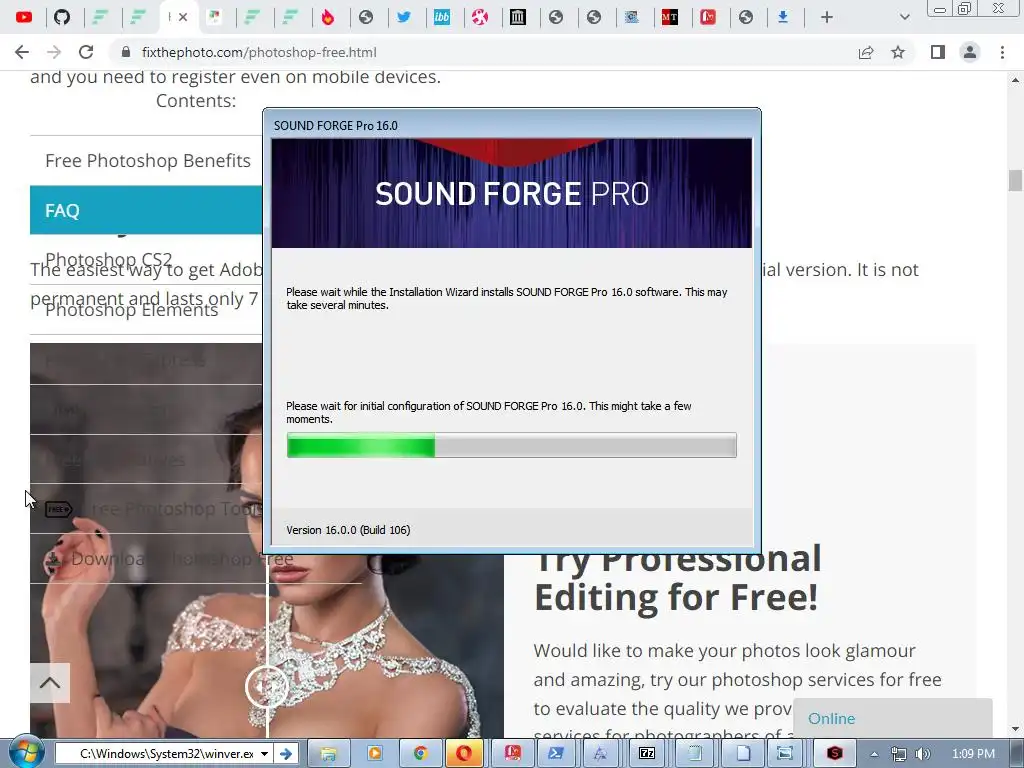The width and height of the screenshot is (1024, 768).
Task: Click the page vertical scrollbar thumb
Action: click(1015, 180)
